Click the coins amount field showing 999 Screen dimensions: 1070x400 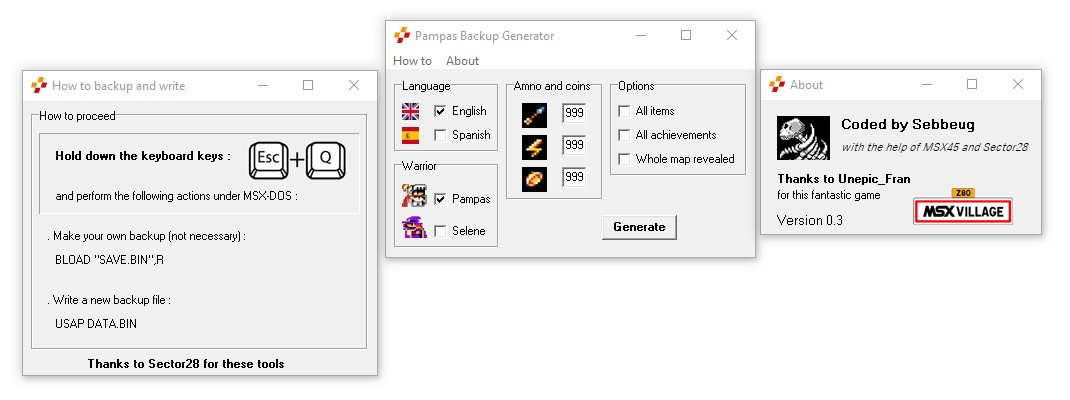574,177
